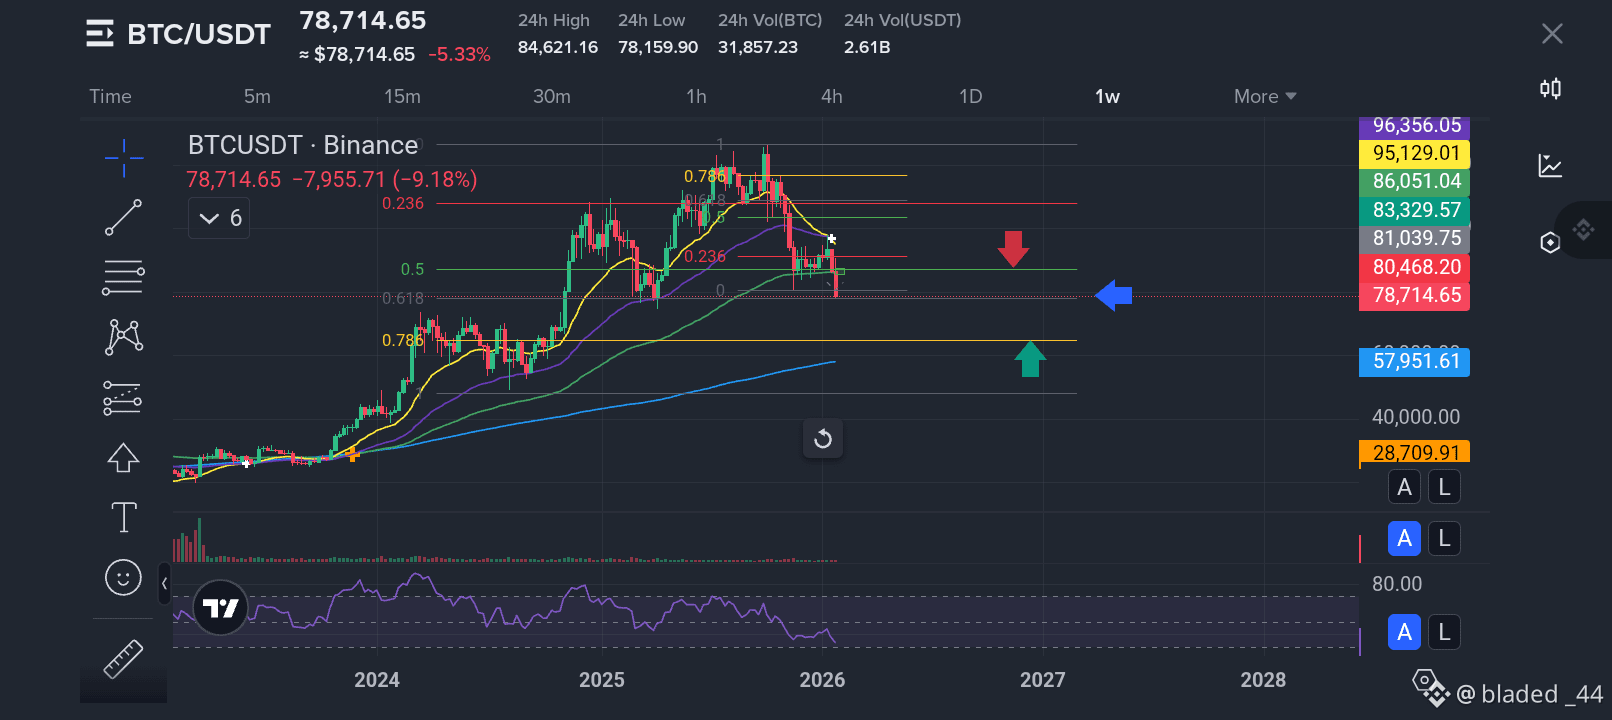Click the orange 28,709.91 price label

(1414, 452)
